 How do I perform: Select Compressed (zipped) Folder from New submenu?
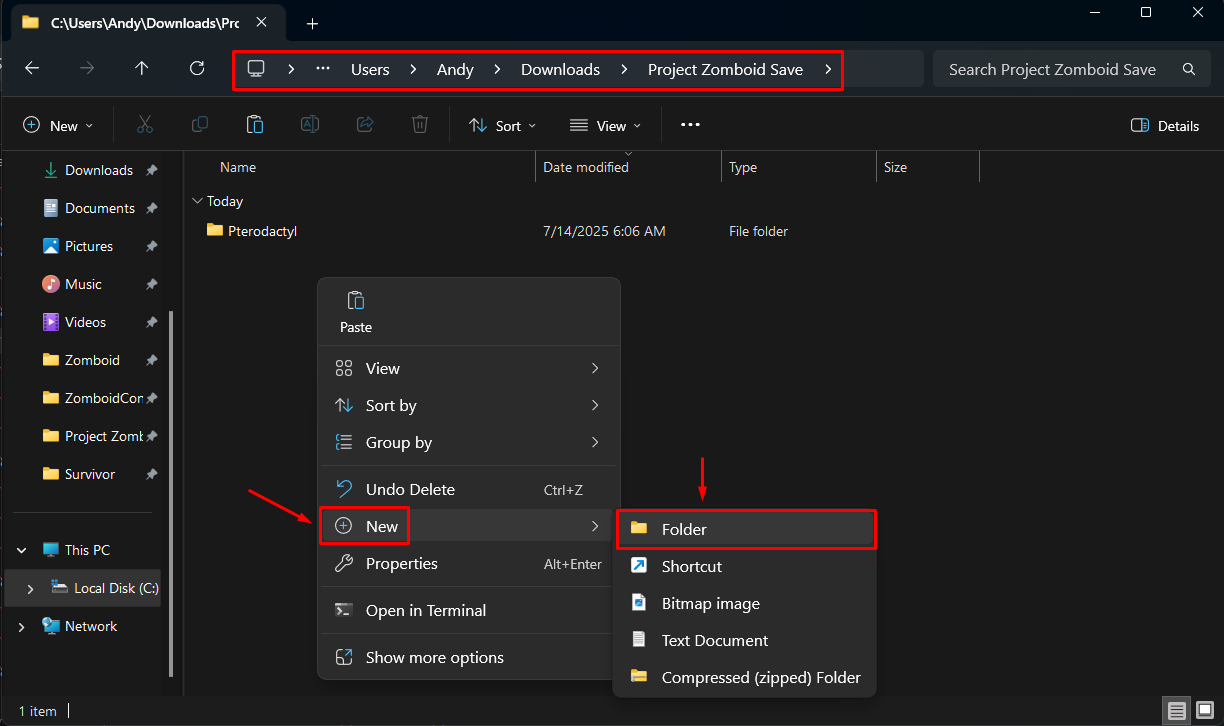coord(761,677)
